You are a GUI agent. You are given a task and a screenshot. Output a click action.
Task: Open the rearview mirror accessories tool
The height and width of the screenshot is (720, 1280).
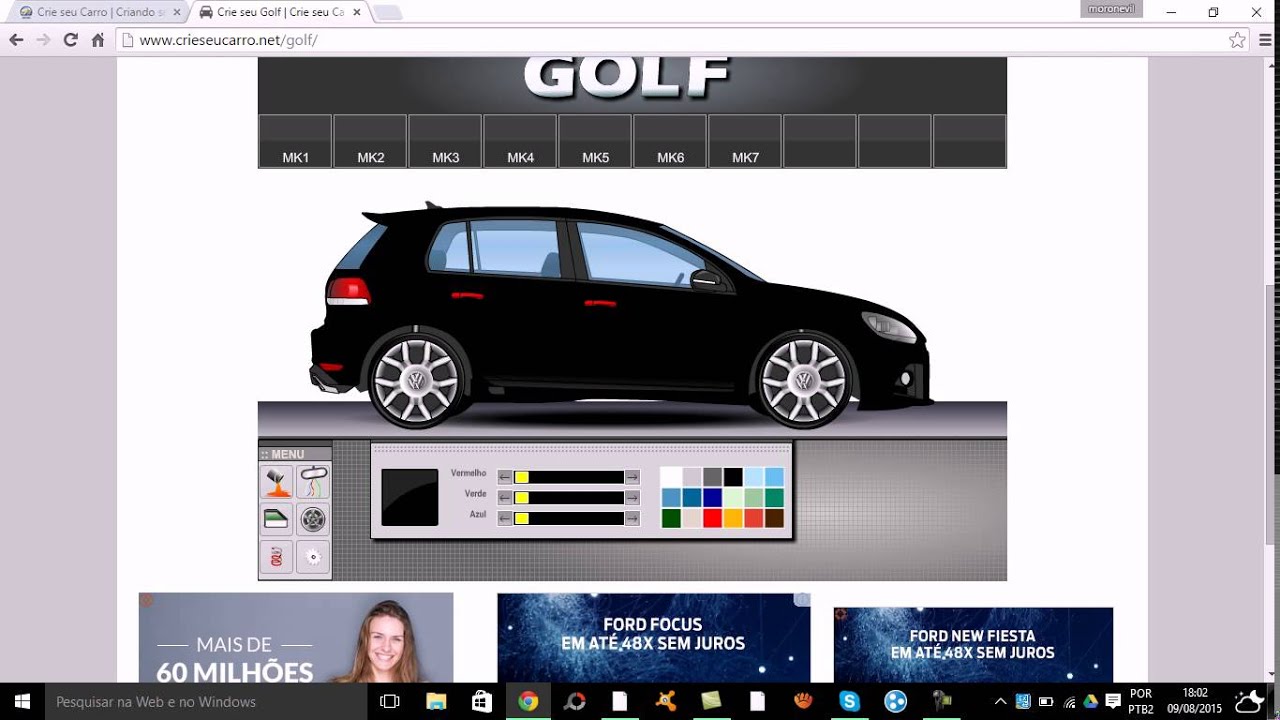click(x=313, y=482)
